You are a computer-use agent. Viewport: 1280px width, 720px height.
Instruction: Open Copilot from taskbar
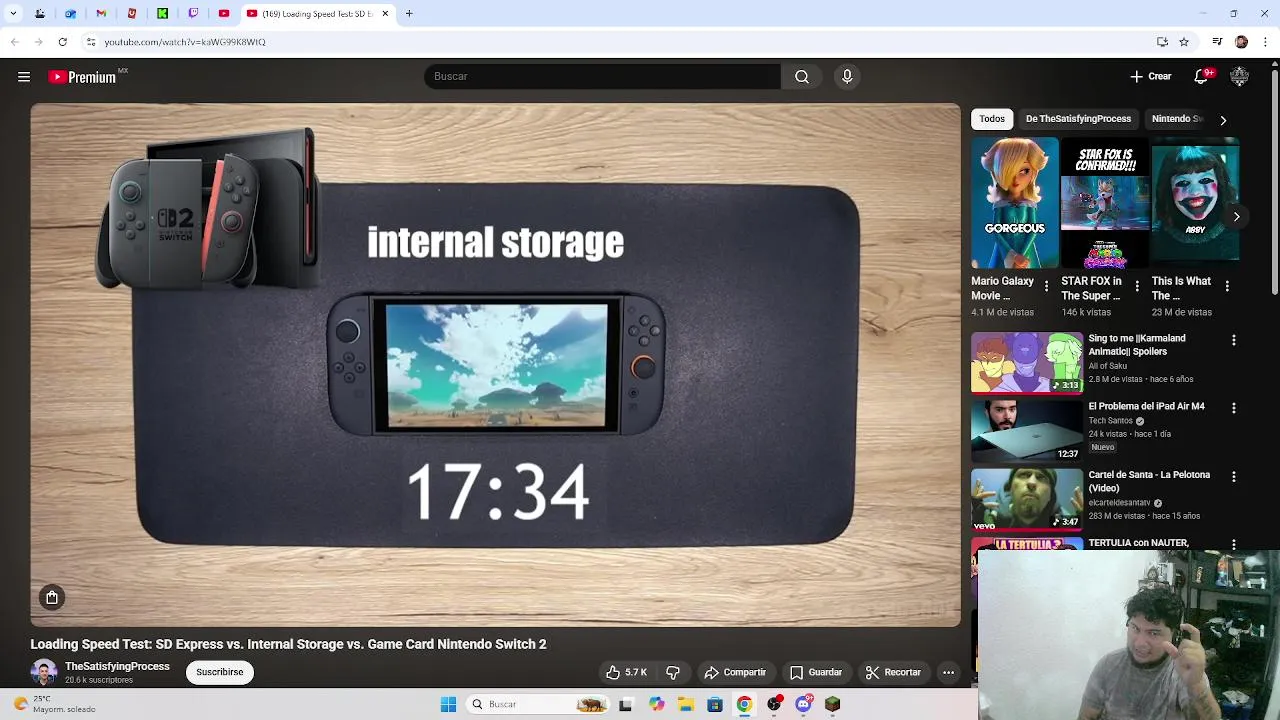pyautogui.click(x=656, y=704)
